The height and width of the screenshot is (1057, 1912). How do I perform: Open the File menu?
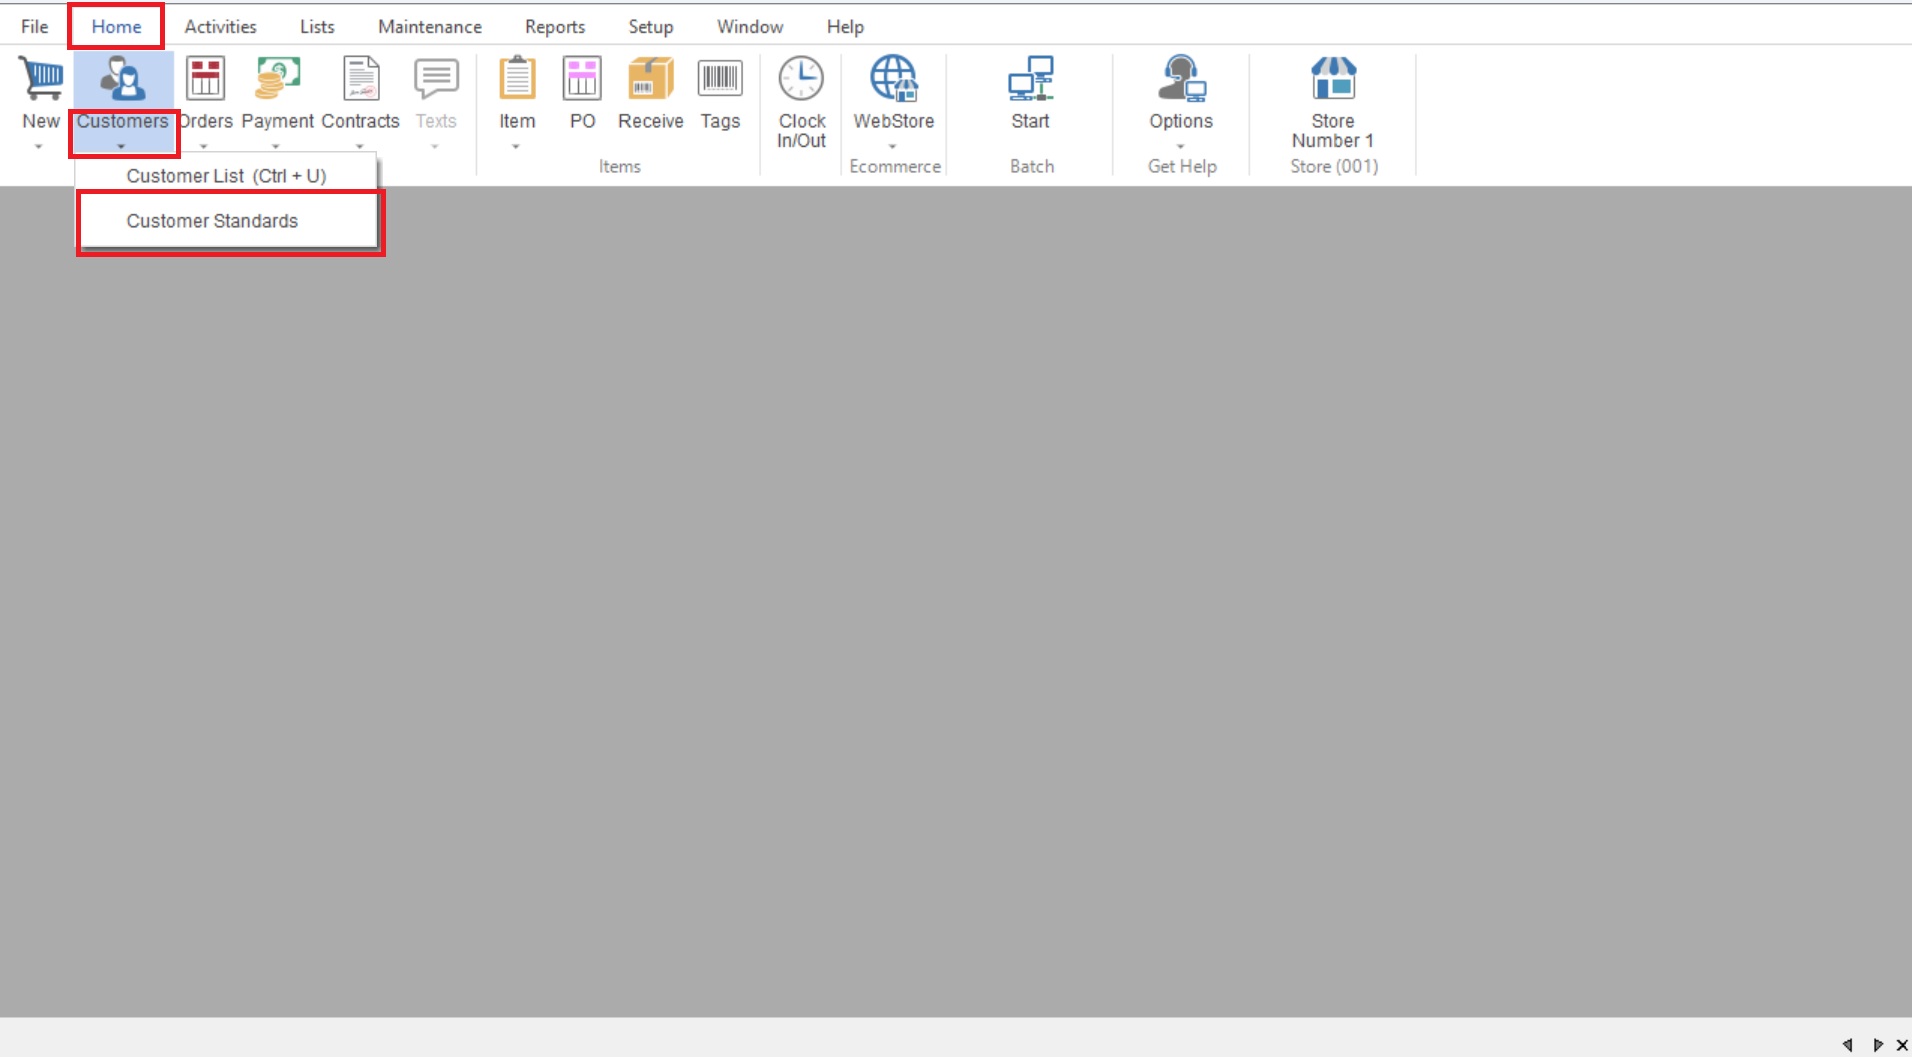point(35,27)
